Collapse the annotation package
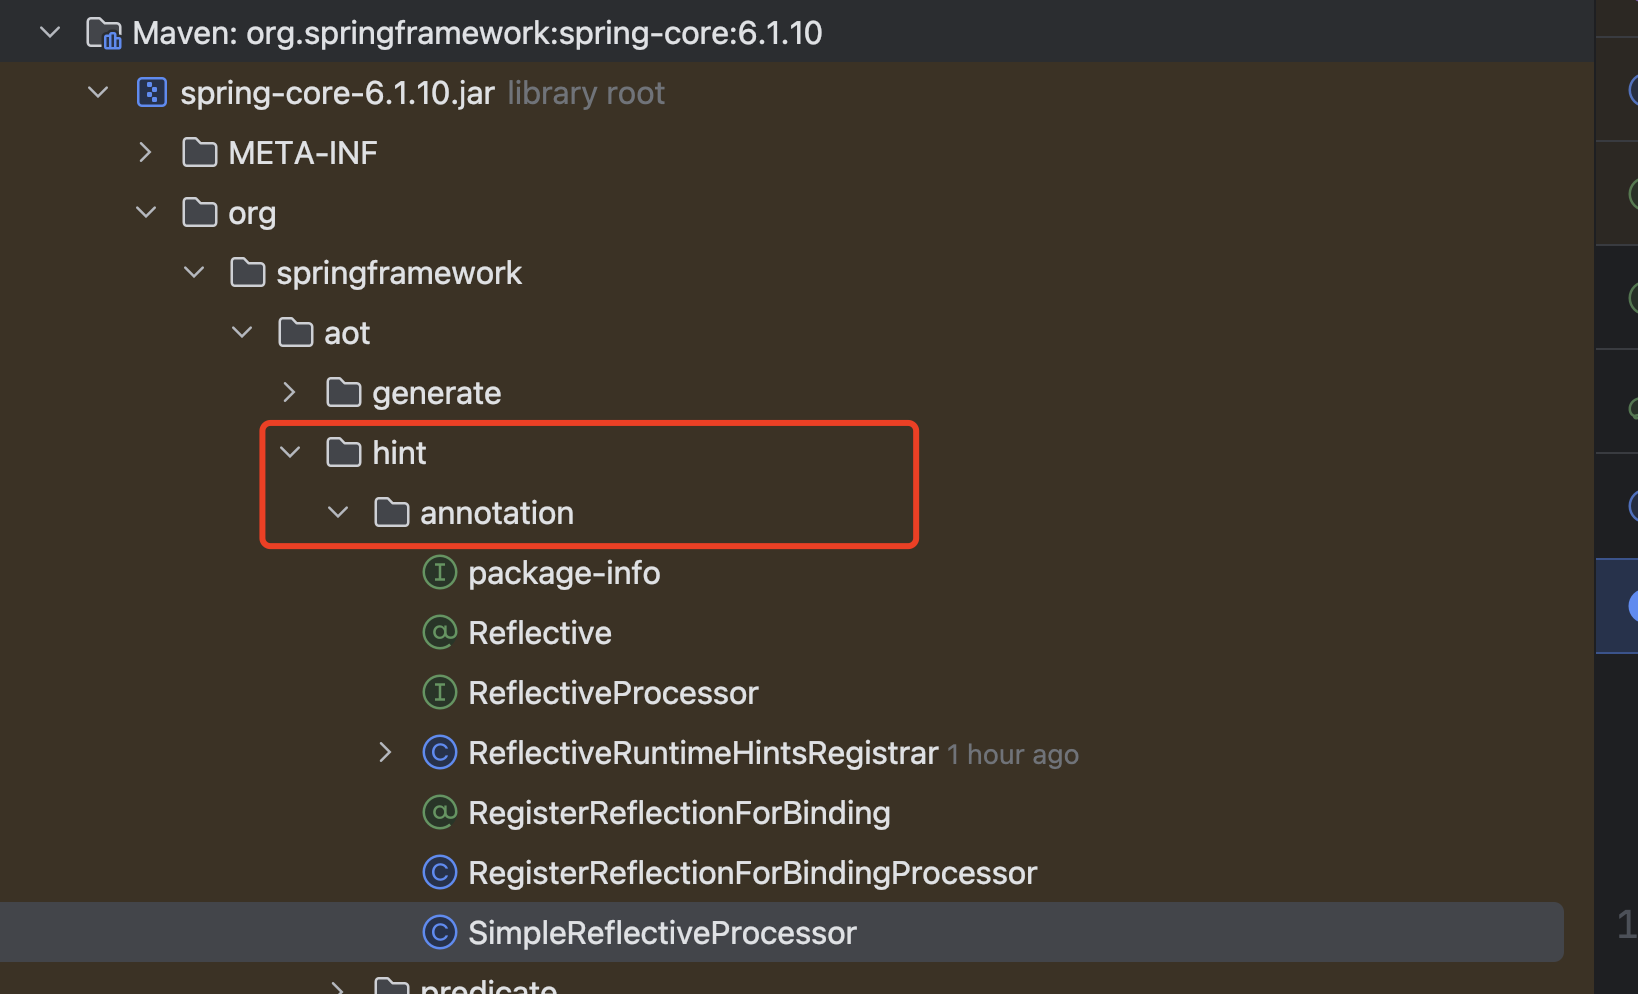Viewport: 1638px width, 994px height. tap(338, 513)
